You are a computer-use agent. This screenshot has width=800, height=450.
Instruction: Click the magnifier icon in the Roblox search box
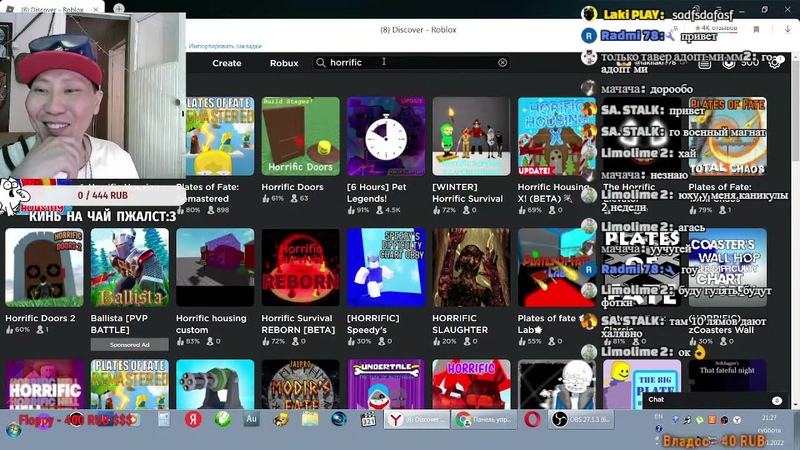[x=320, y=62]
